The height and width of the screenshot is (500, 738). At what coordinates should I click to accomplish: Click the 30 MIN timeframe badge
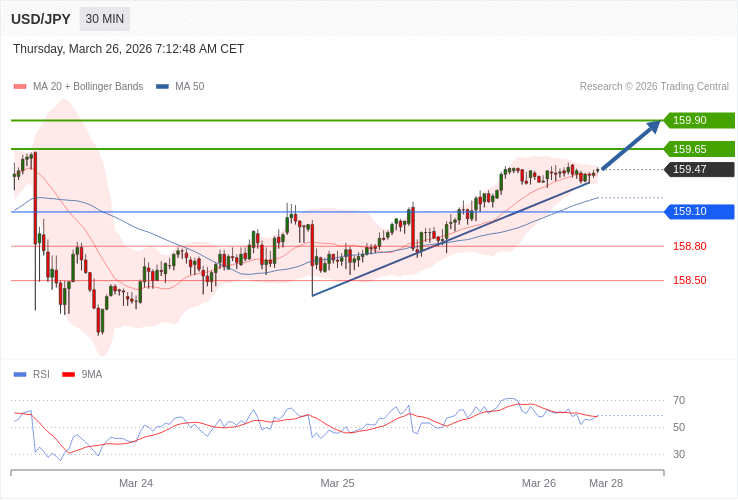click(105, 19)
